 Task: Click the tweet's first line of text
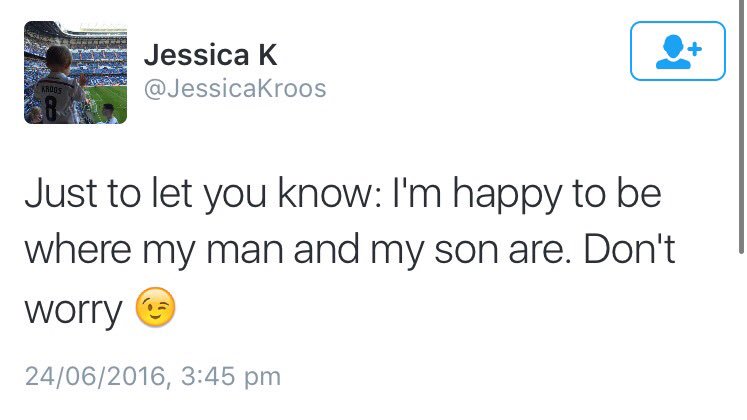(343, 194)
